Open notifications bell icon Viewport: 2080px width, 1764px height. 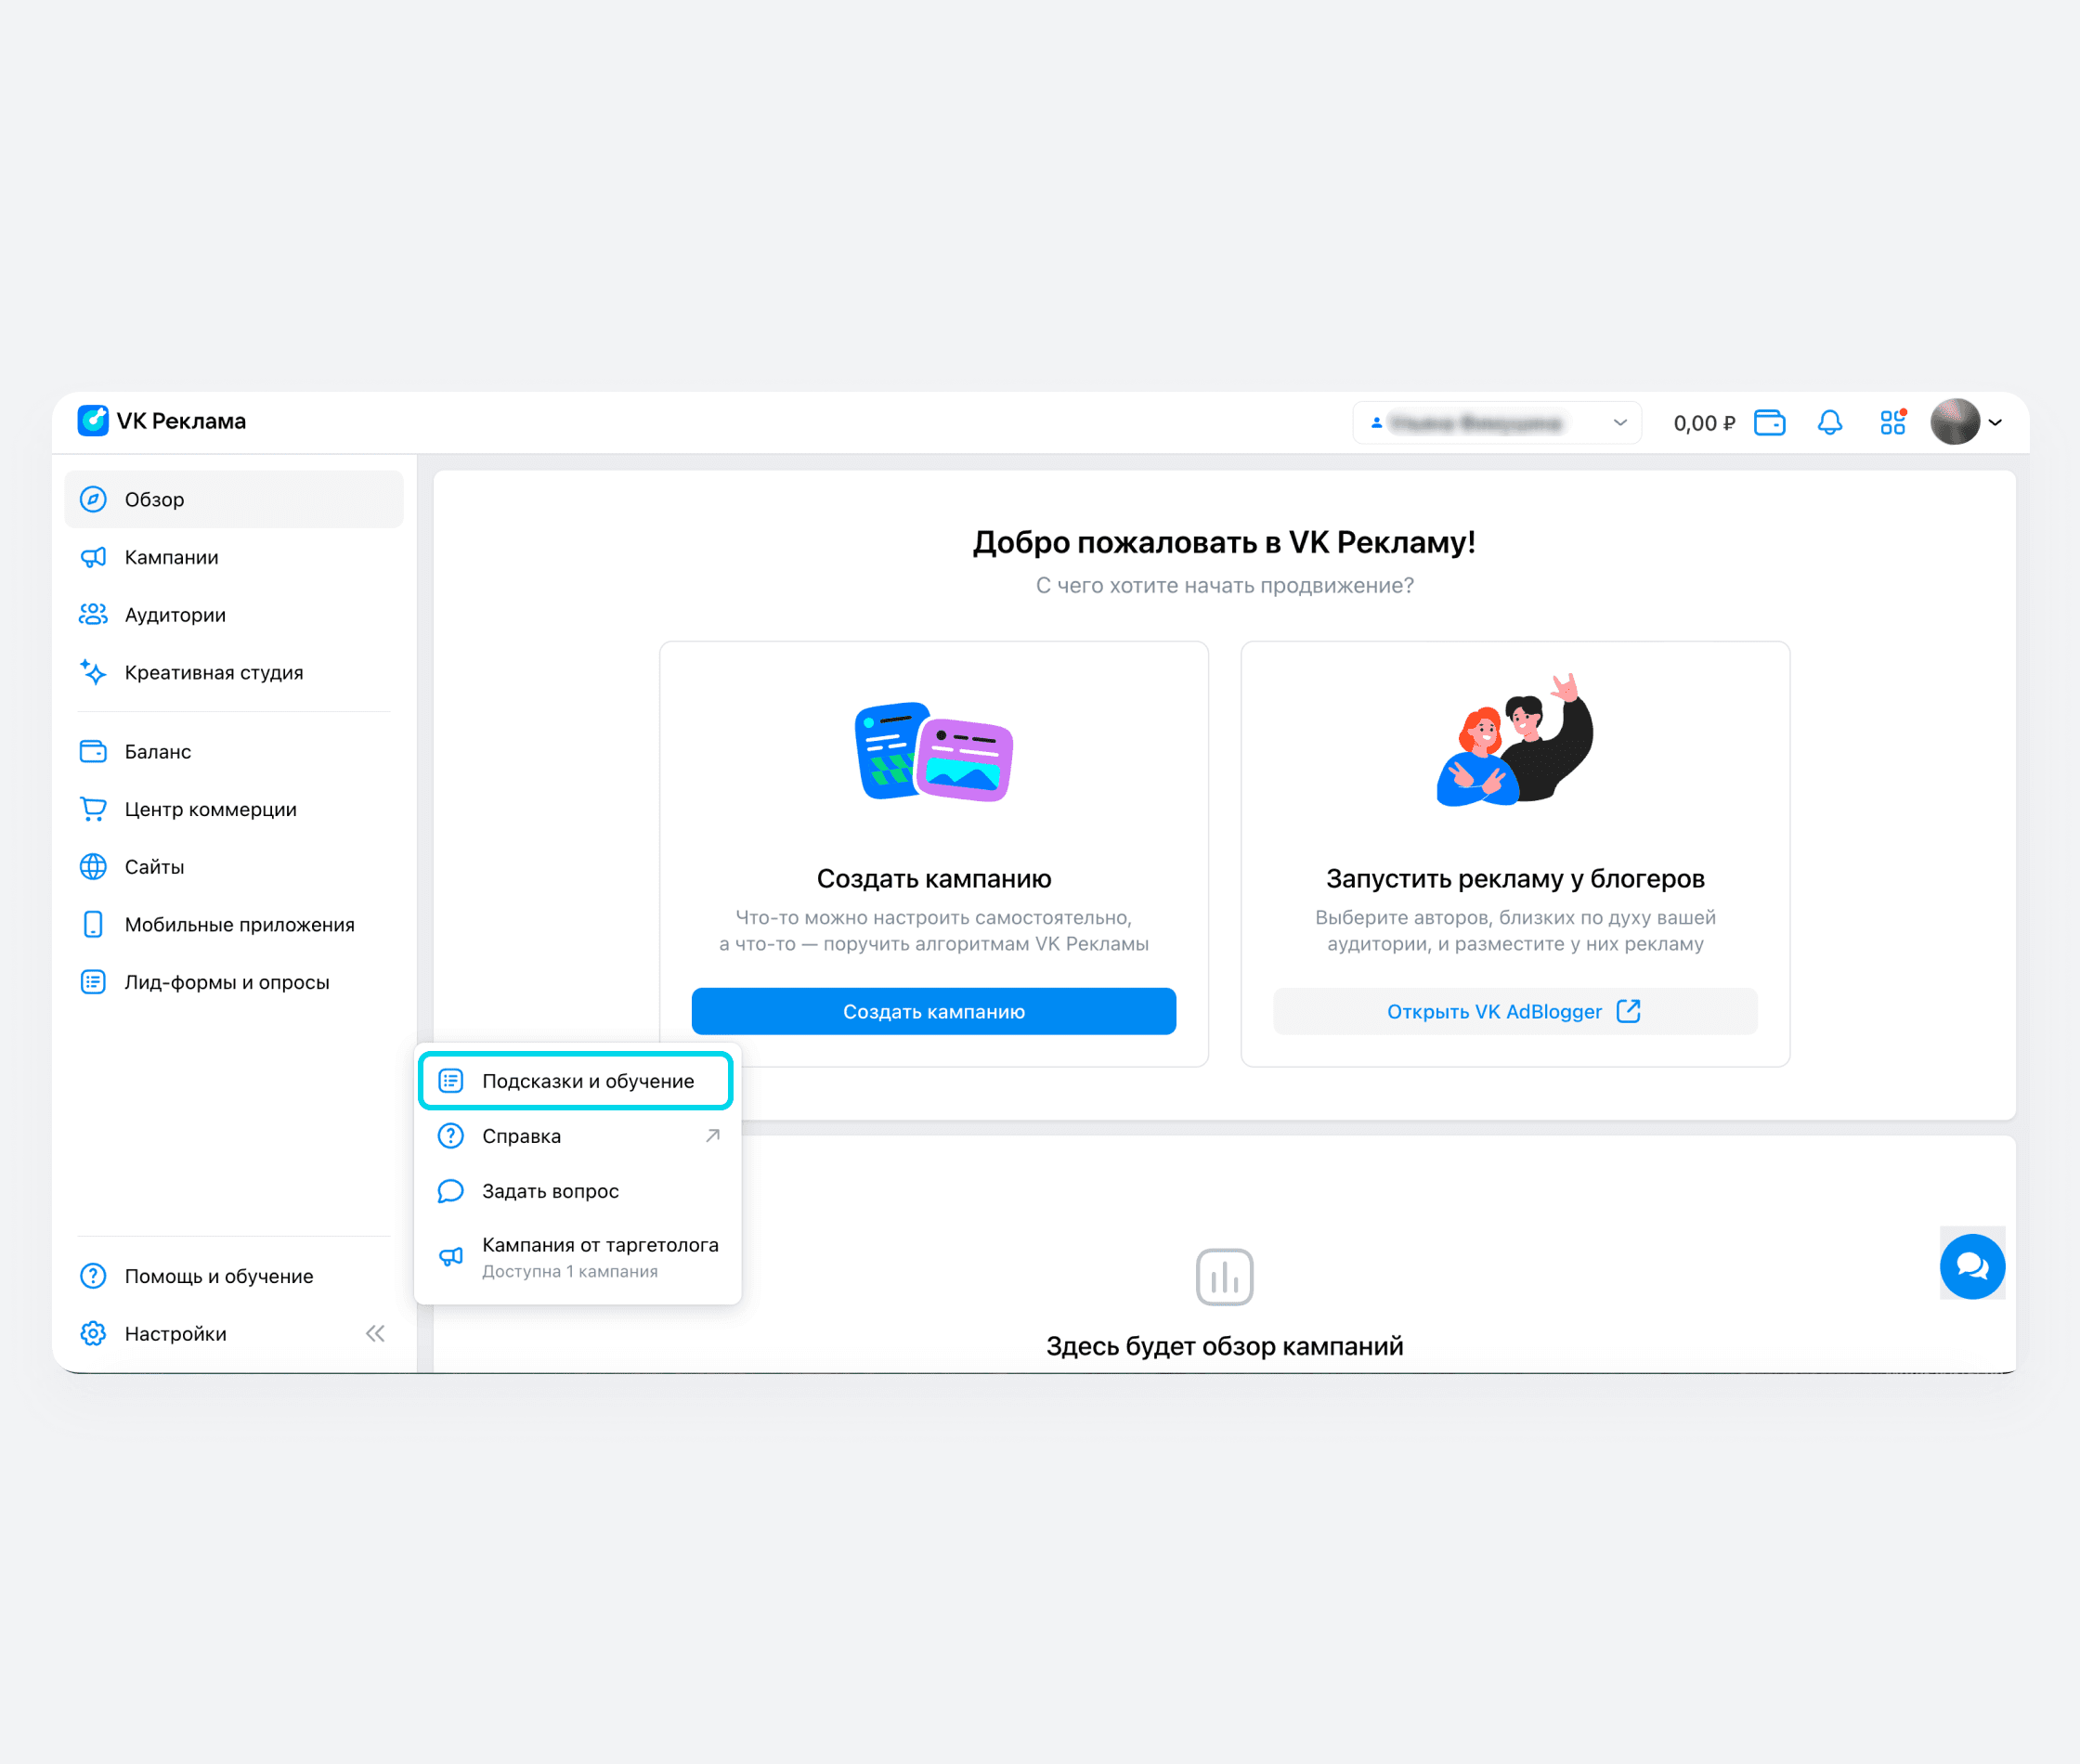point(1830,423)
